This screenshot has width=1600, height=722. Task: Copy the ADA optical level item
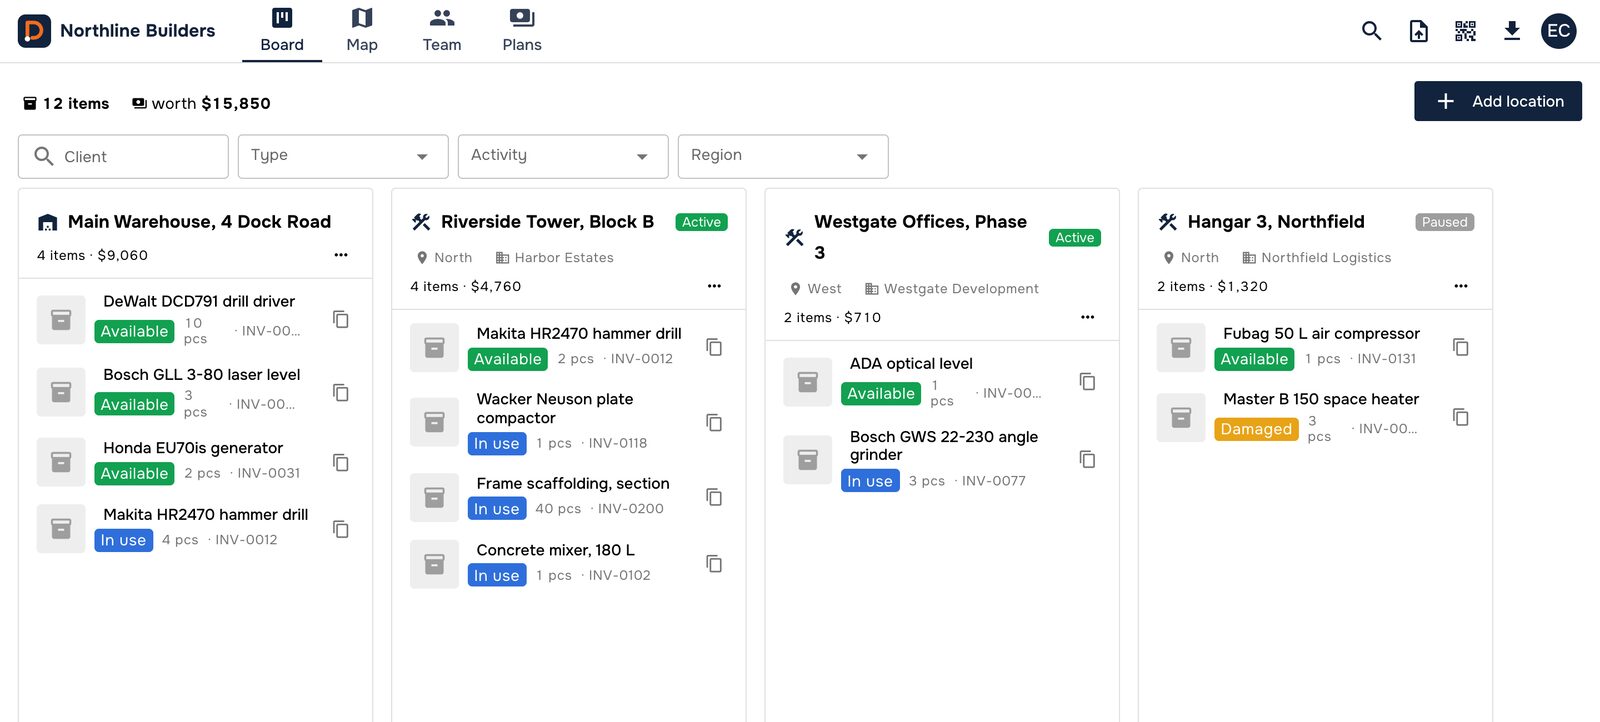[1088, 381]
